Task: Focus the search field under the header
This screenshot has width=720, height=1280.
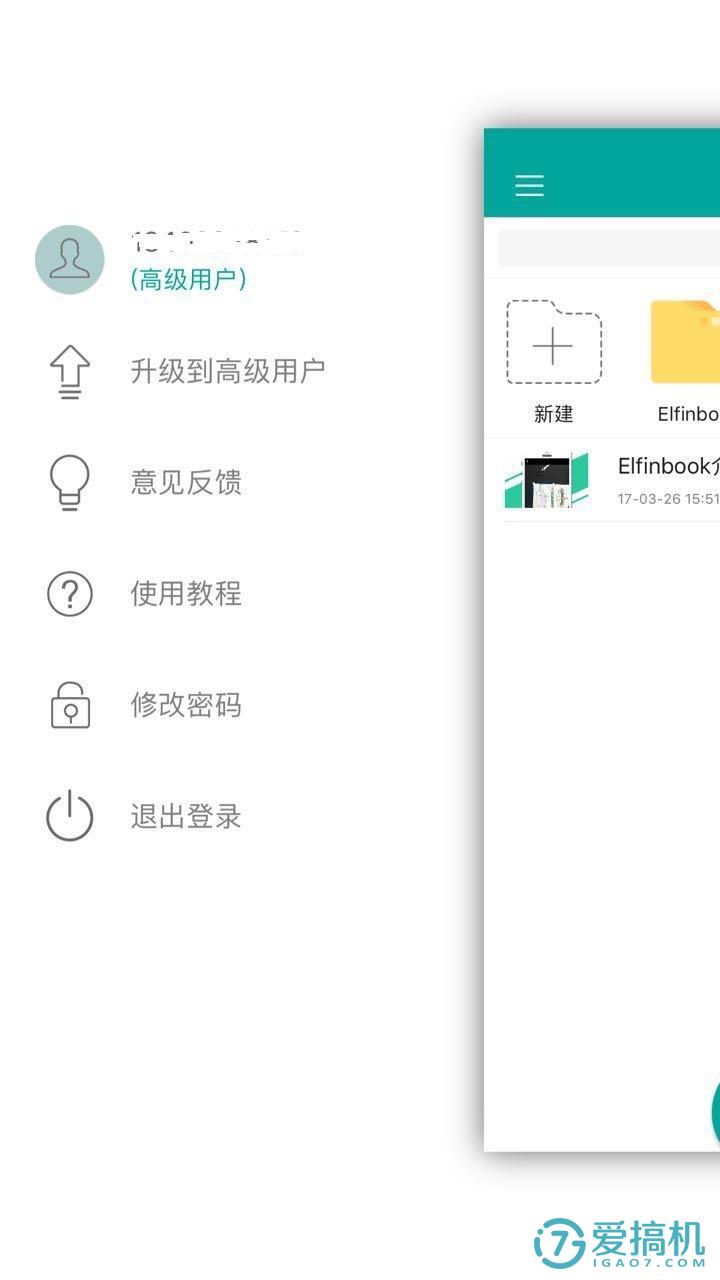Action: pos(609,248)
